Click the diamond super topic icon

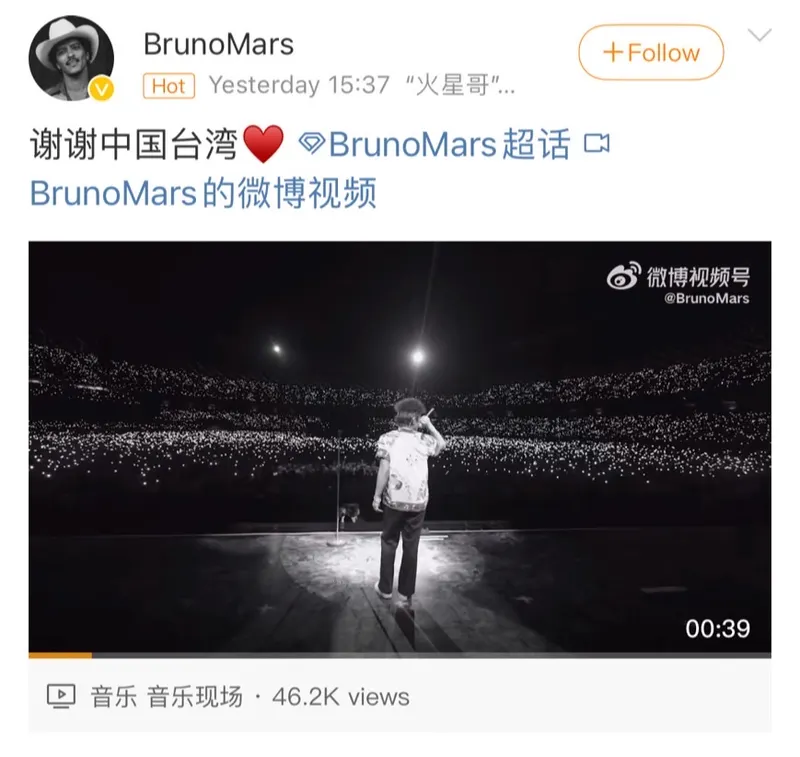coord(312,143)
